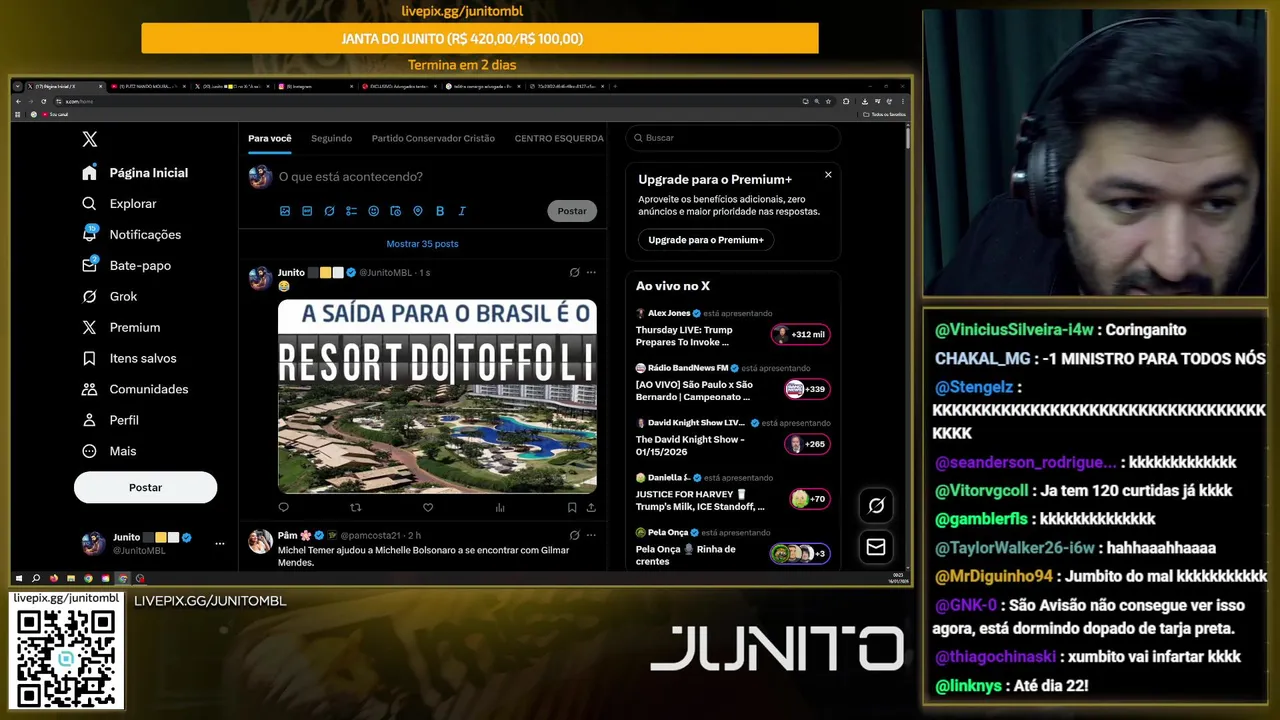Click the taskbar search magnifier icon
This screenshot has height=720, width=1280.
[x=36, y=578]
